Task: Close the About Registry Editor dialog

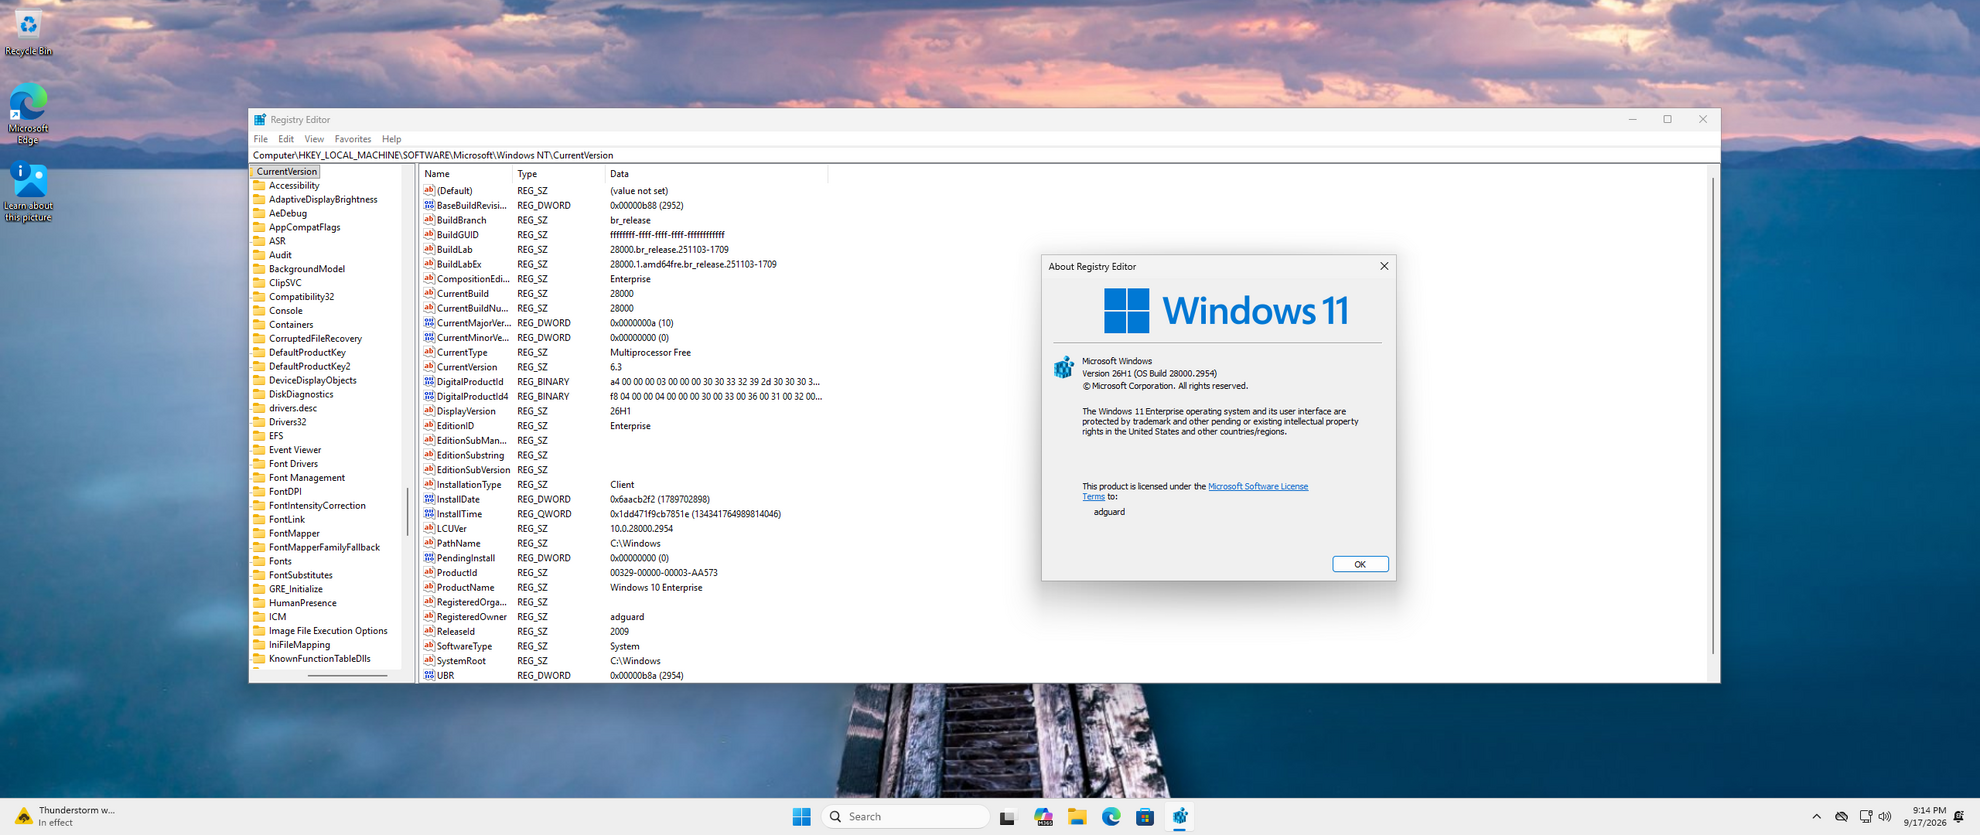Action: [x=1384, y=266]
